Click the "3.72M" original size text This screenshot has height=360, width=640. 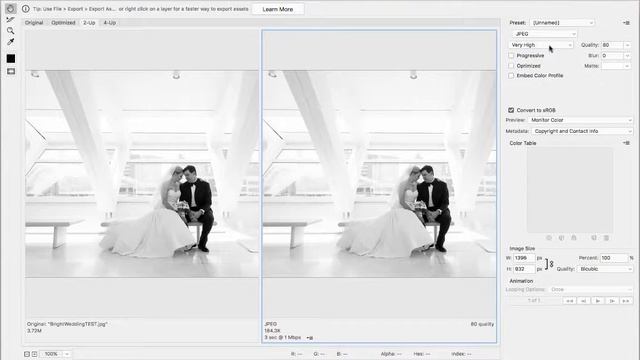pyautogui.click(x=34, y=331)
